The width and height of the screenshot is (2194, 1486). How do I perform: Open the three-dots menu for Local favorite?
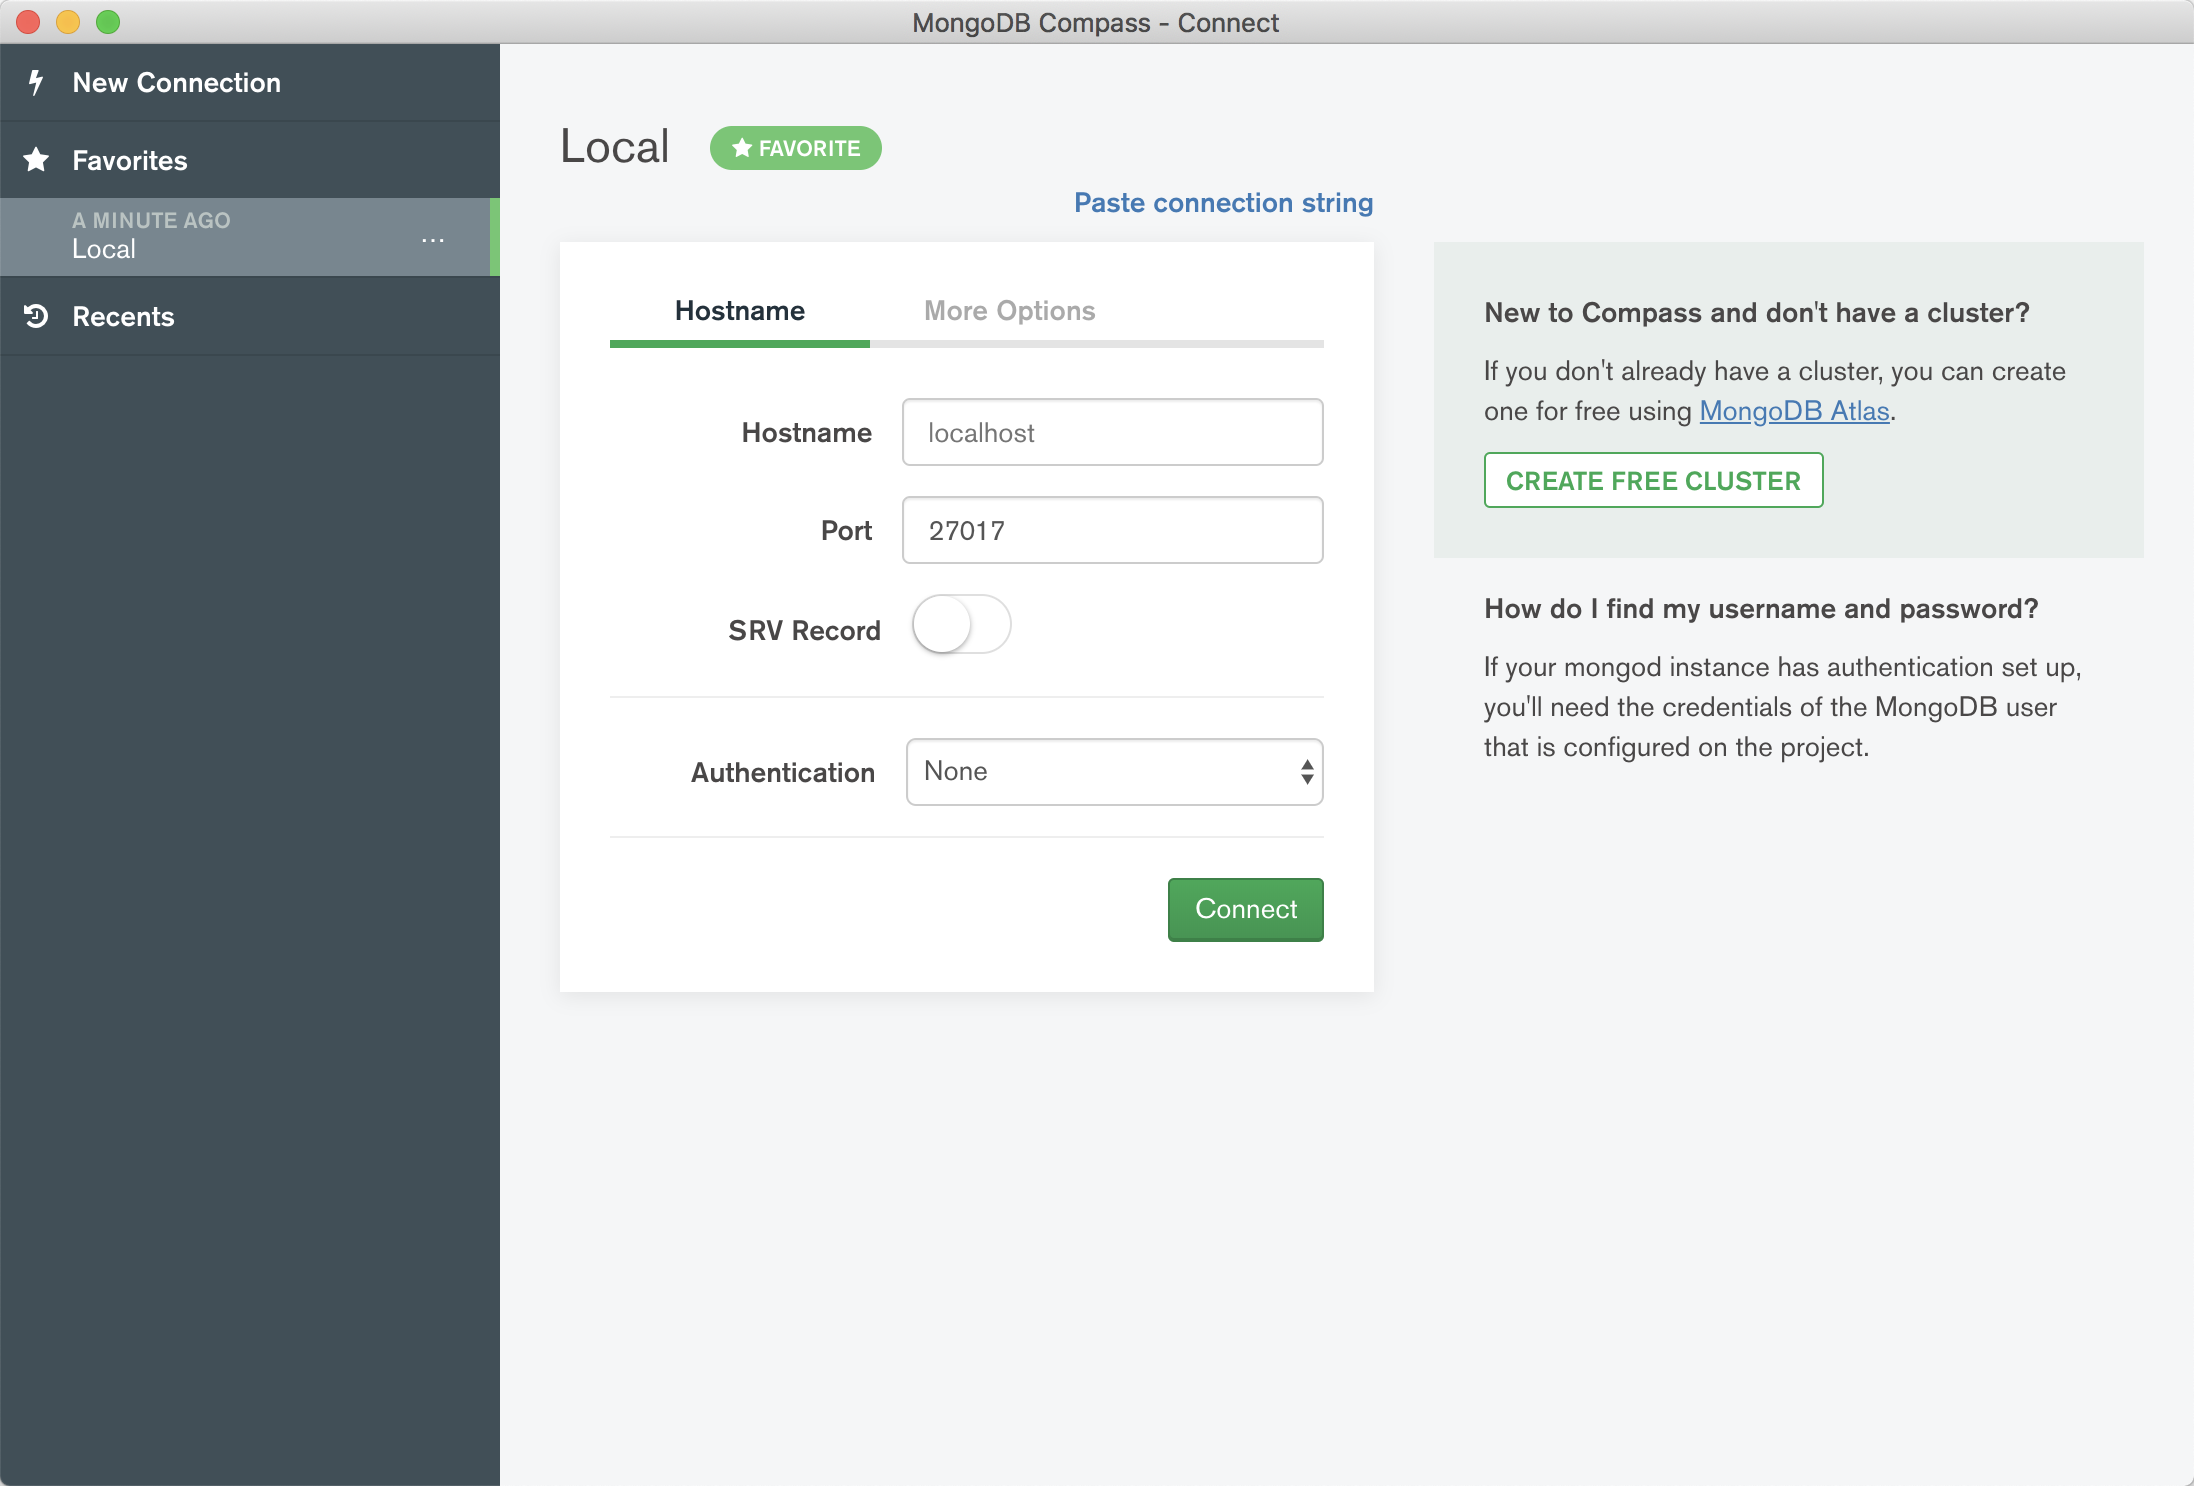pos(432,240)
